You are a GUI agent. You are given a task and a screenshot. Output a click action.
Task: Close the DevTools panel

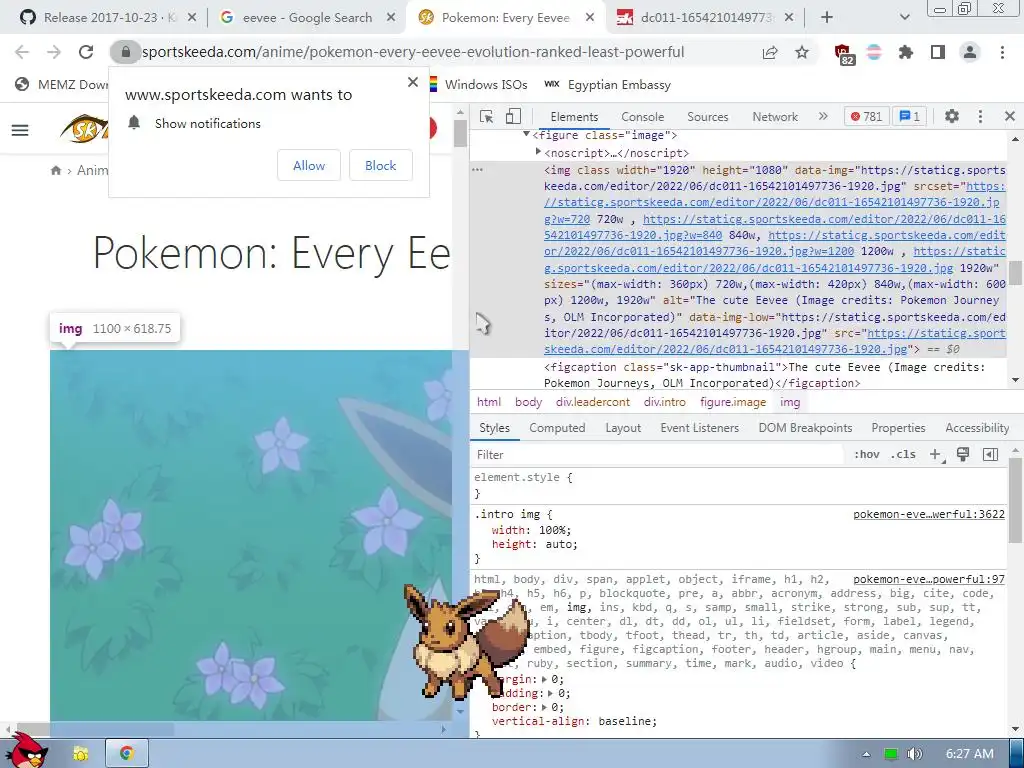tap(1010, 116)
